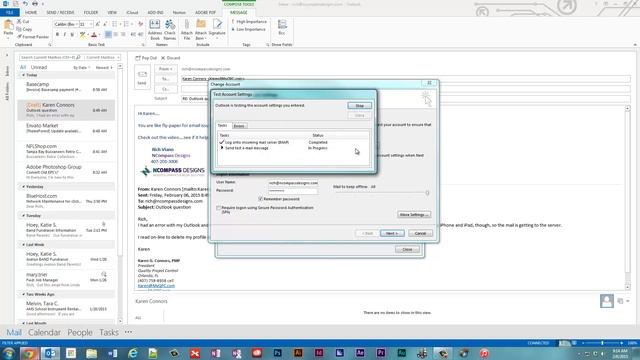Click the Align Left icon
This screenshot has height=360, width=640.
point(108,35)
